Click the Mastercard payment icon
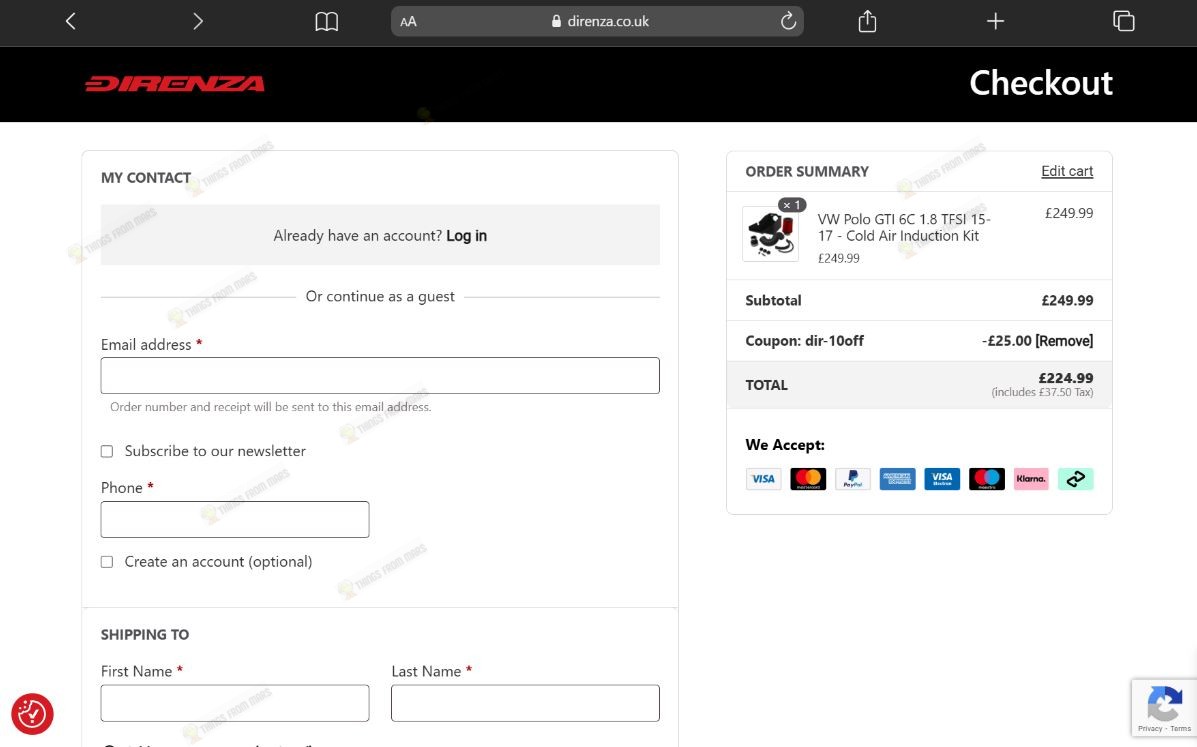Viewport: 1197px width, 747px height. coord(808,479)
